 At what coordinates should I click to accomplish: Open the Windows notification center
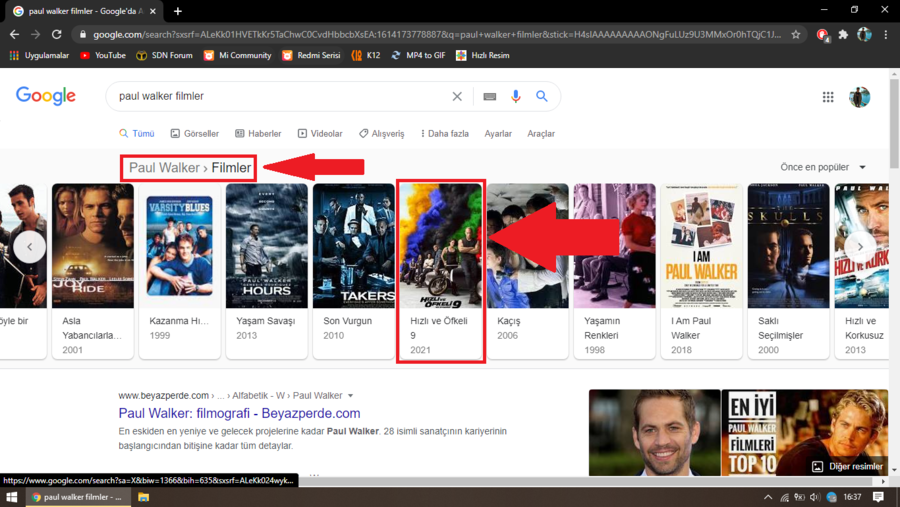pyautogui.click(x=878, y=497)
